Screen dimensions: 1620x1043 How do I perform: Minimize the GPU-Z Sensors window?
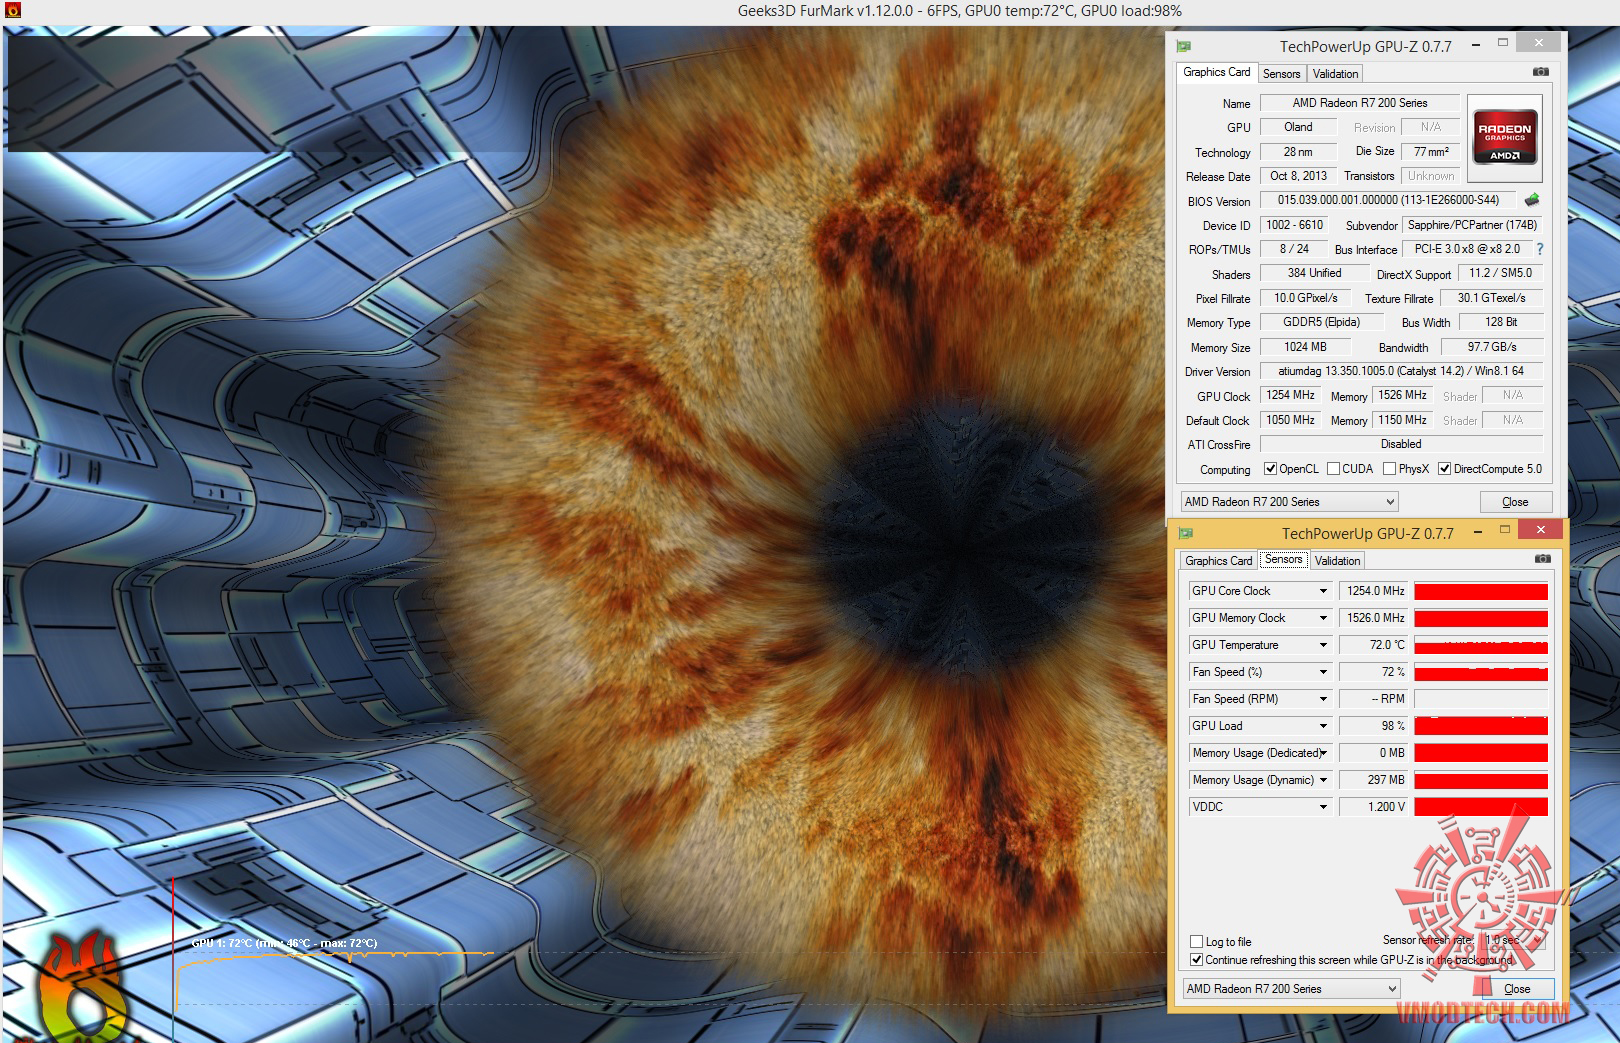[x=1477, y=532]
